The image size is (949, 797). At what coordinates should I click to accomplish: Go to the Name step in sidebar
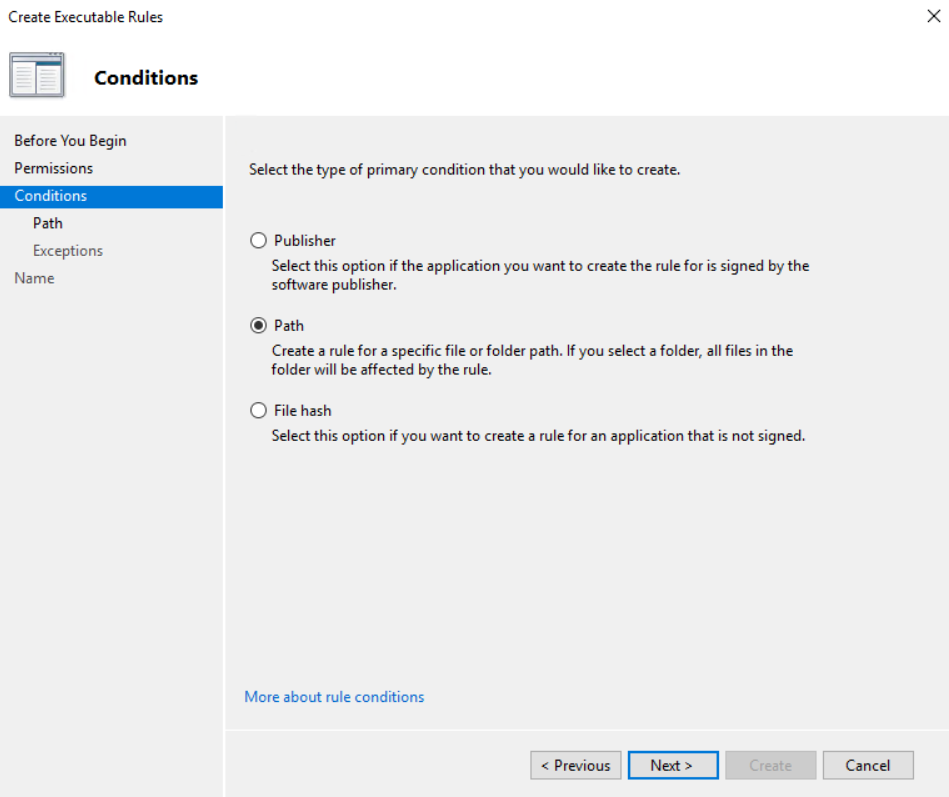(x=34, y=278)
